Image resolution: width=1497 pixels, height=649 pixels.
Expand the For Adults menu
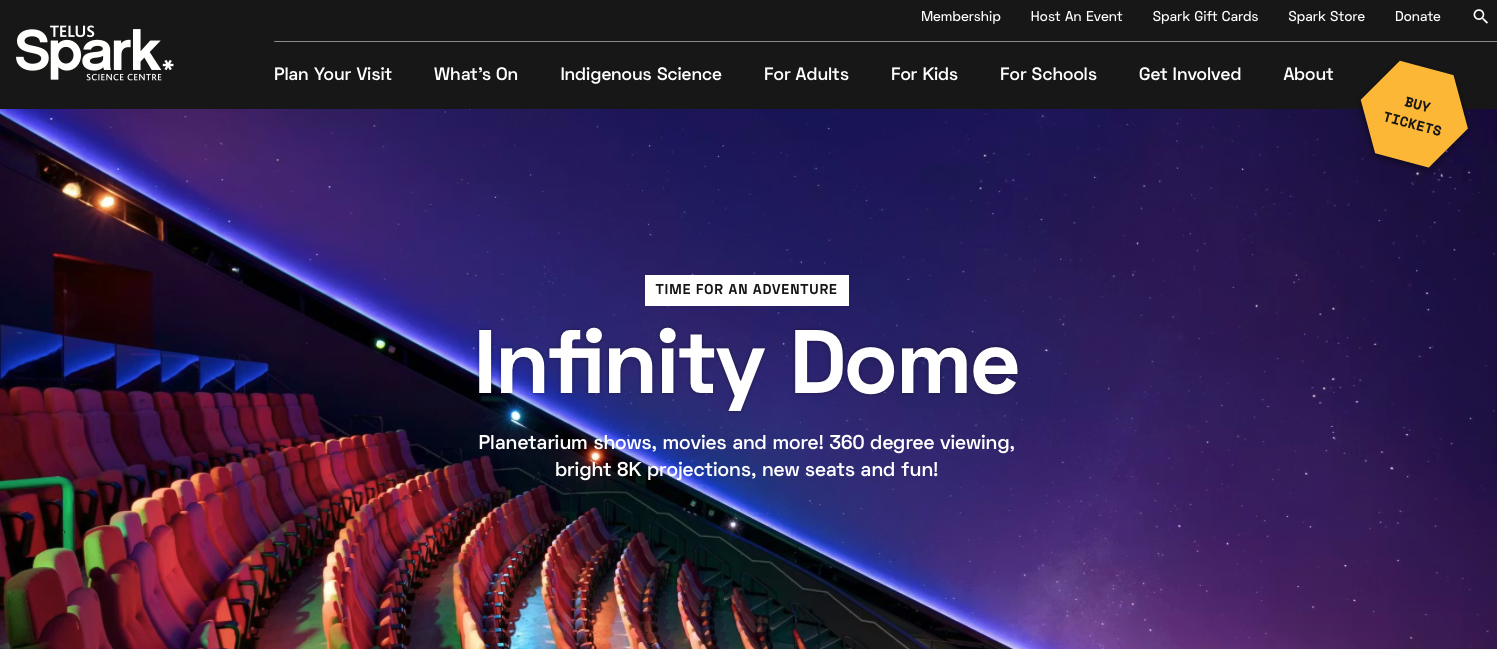(806, 74)
